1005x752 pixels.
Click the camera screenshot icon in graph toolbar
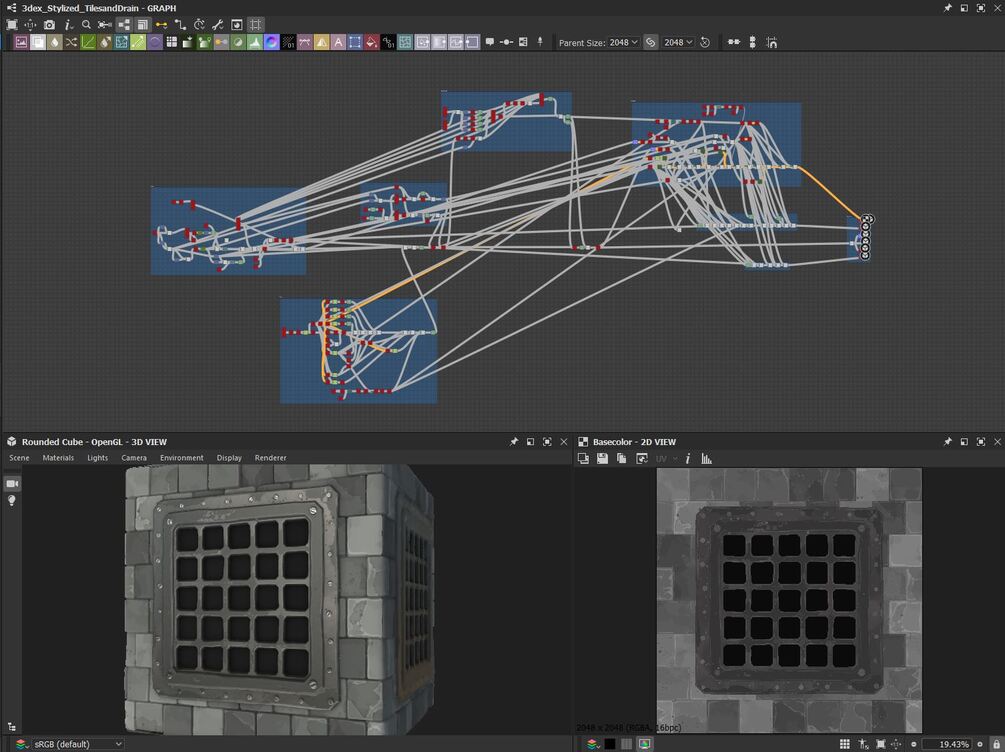click(49, 25)
